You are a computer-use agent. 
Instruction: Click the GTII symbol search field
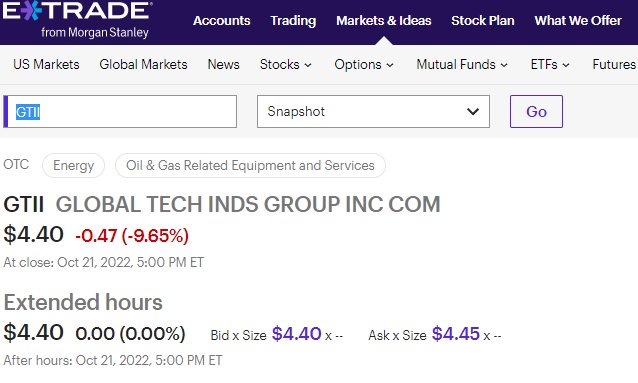click(120, 112)
